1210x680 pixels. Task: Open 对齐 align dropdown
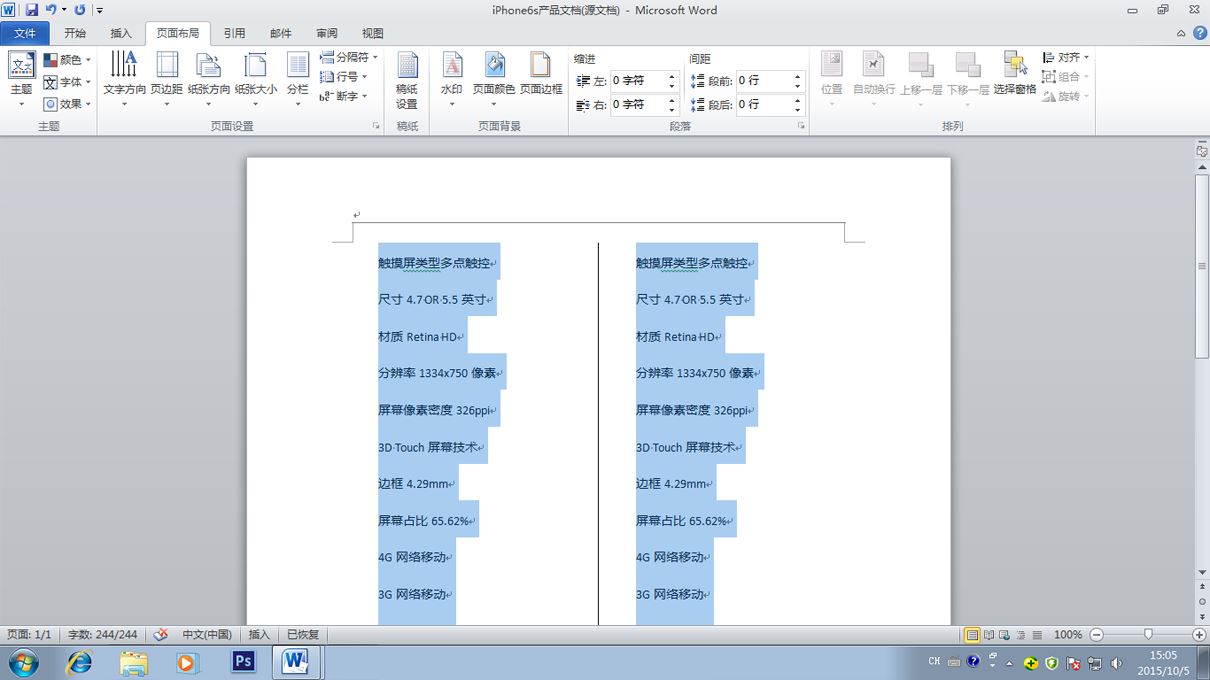[1066, 57]
